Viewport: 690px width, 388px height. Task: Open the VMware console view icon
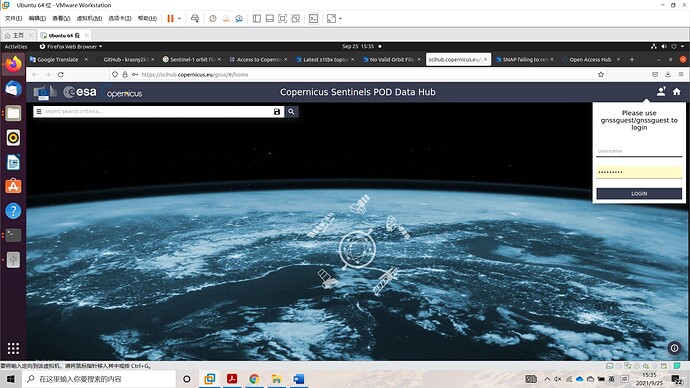(313, 18)
